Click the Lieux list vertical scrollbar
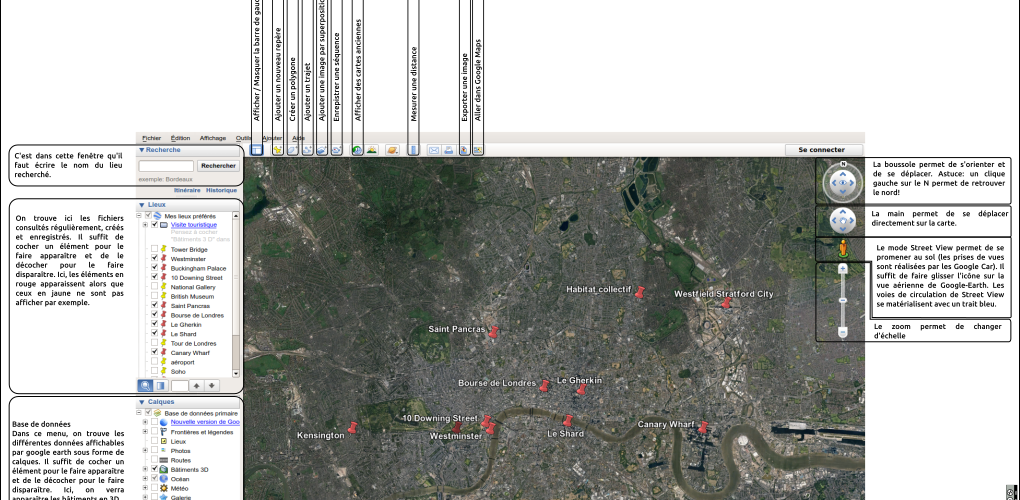 point(236,294)
